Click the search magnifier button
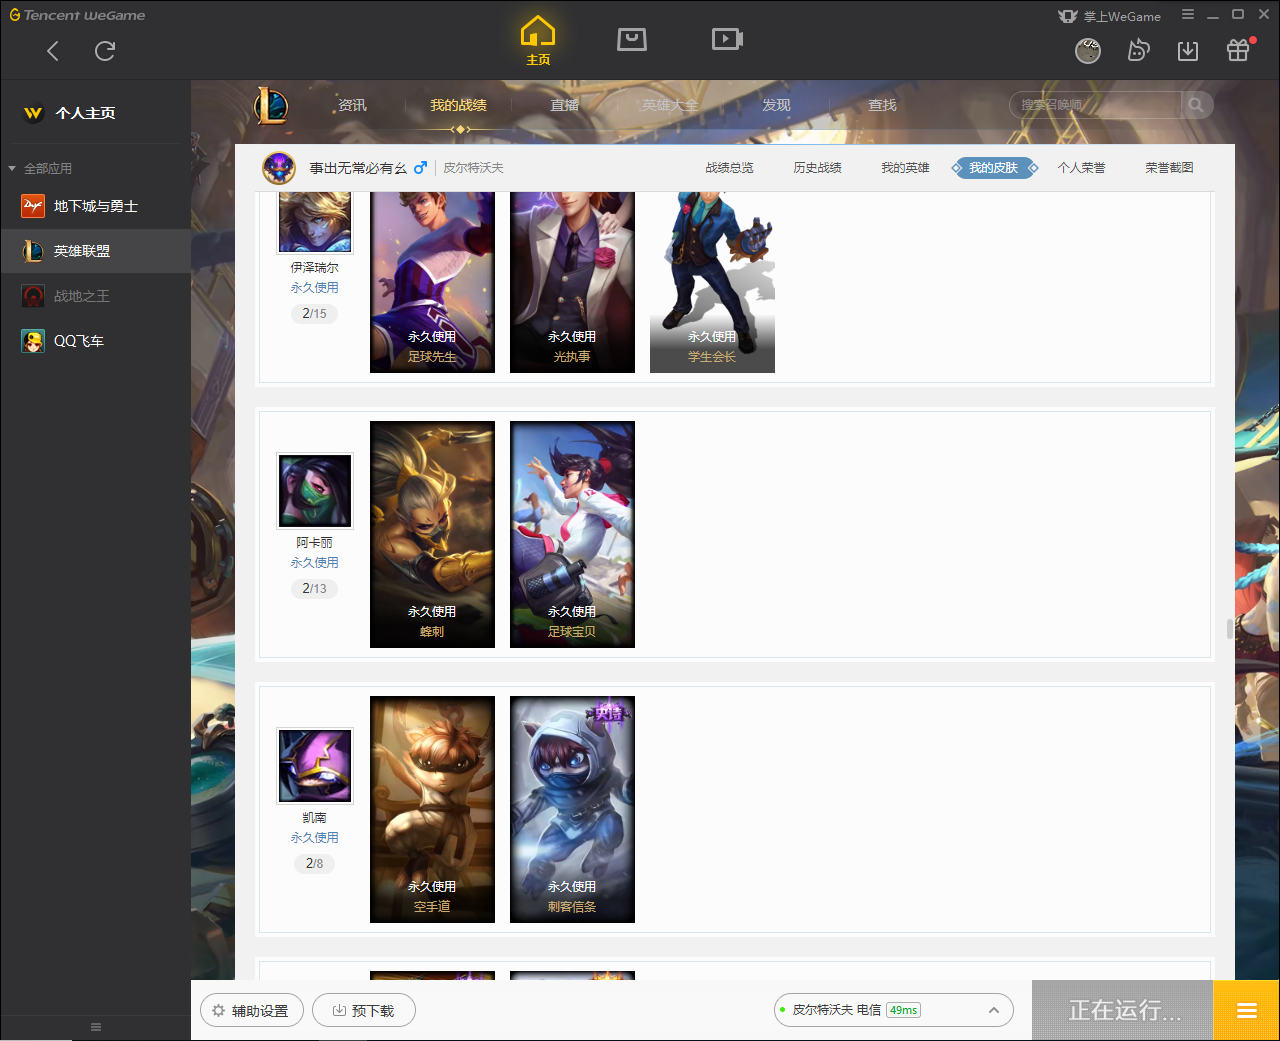 click(x=1196, y=105)
